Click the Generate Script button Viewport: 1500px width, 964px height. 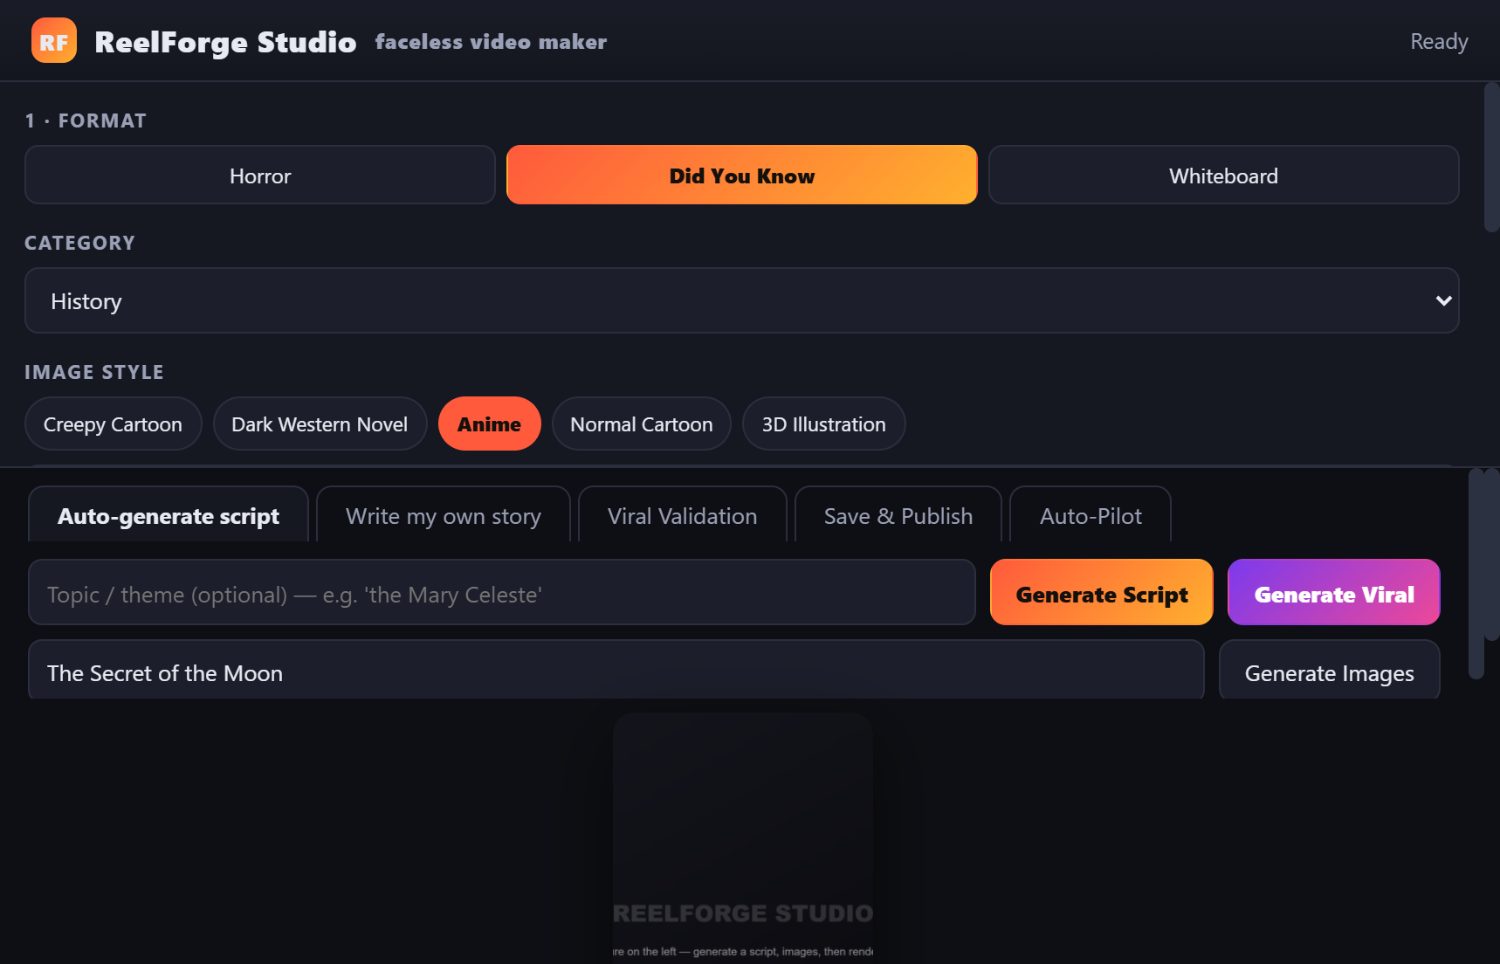[x=1102, y=593]
